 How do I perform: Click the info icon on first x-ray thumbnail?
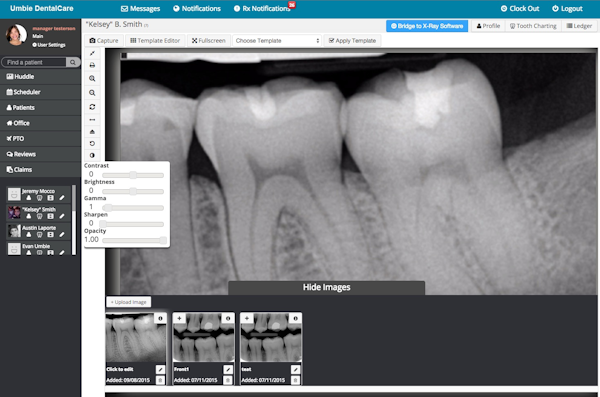tap(160, 318)
